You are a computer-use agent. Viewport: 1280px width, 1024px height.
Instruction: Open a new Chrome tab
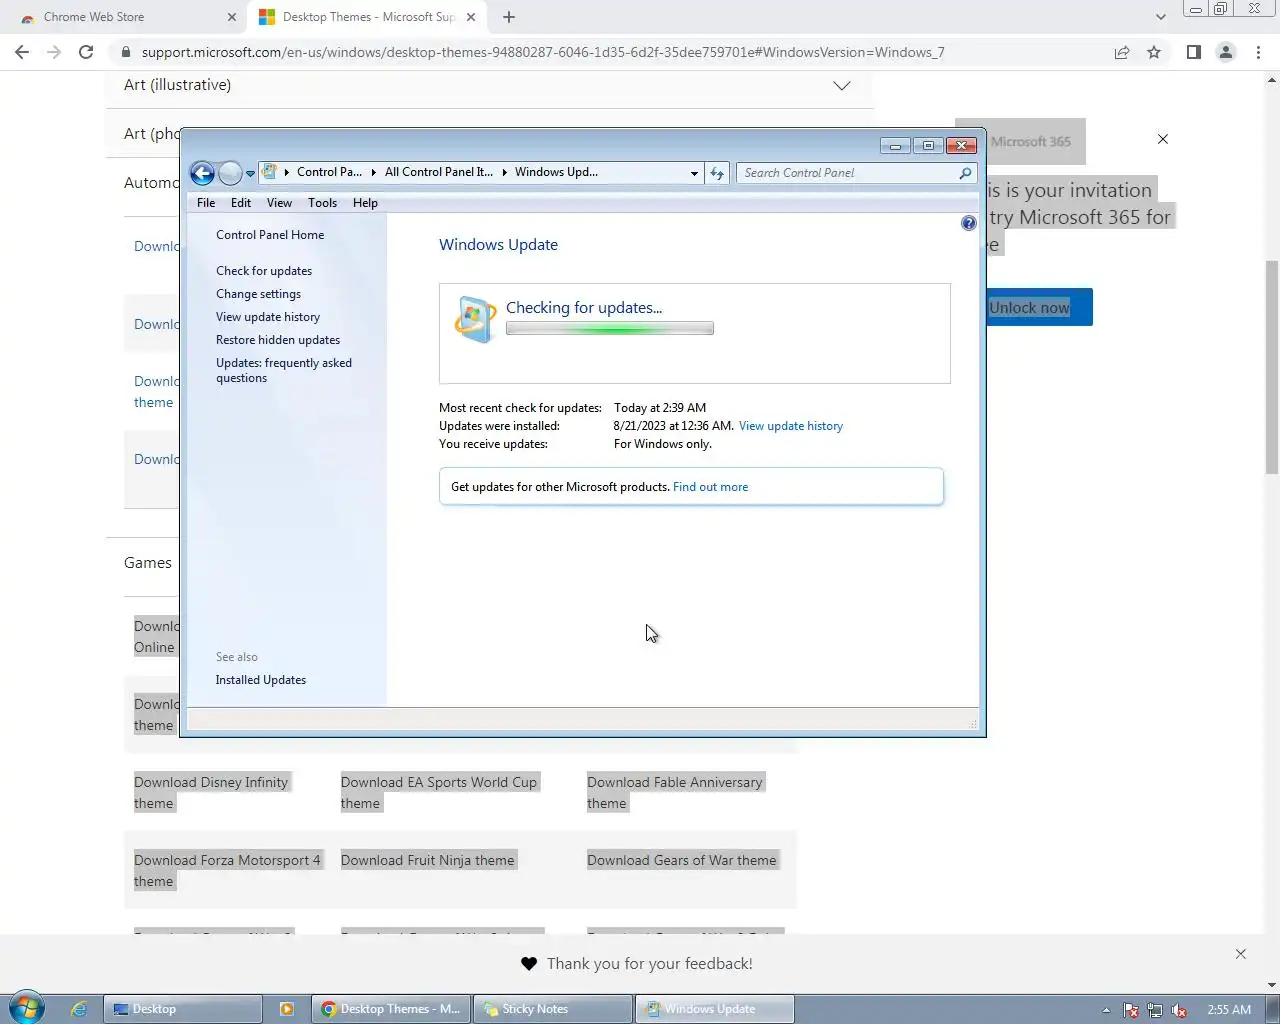click(509, 17)
